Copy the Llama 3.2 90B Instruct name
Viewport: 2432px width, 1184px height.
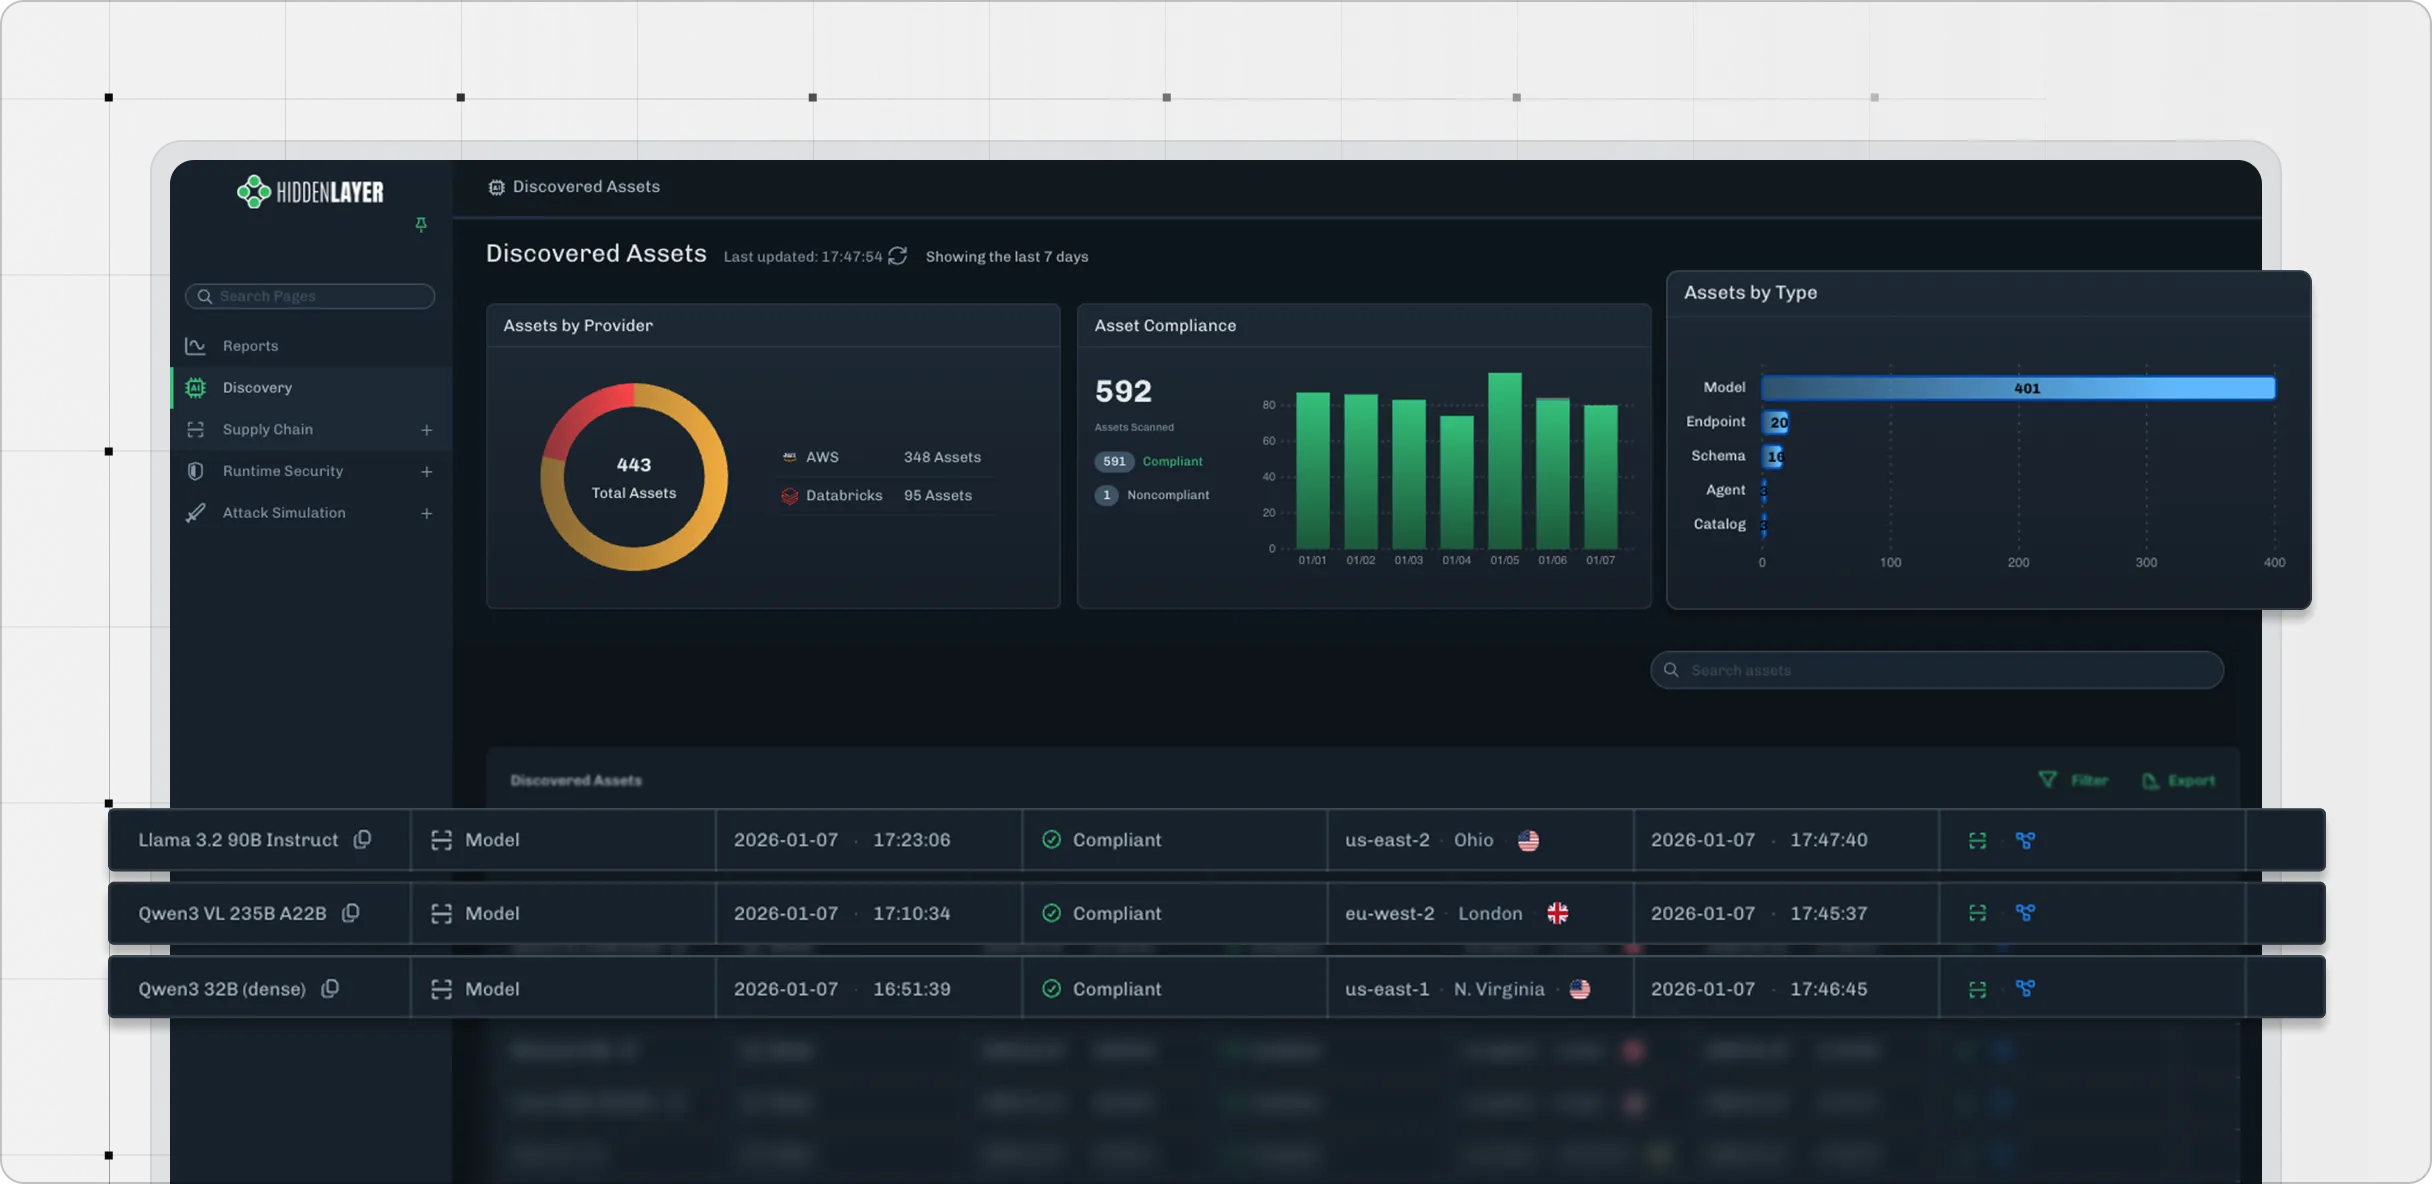[x=362, y=840]
